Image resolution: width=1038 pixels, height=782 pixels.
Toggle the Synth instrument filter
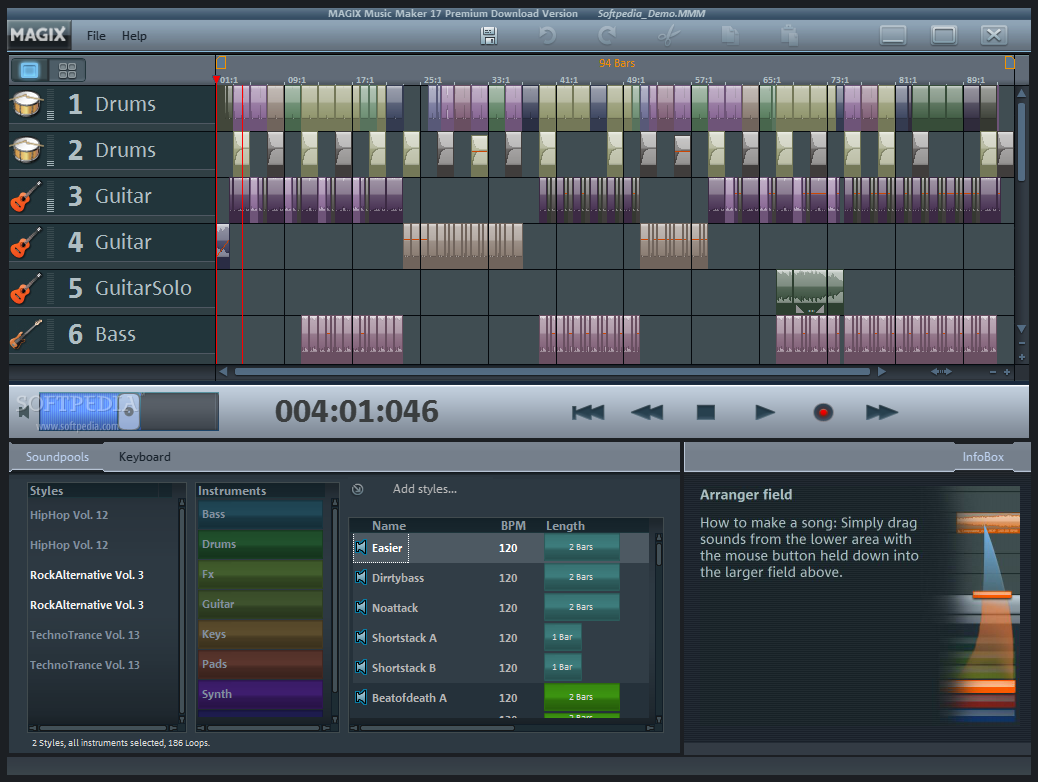[x=260, y=695]
